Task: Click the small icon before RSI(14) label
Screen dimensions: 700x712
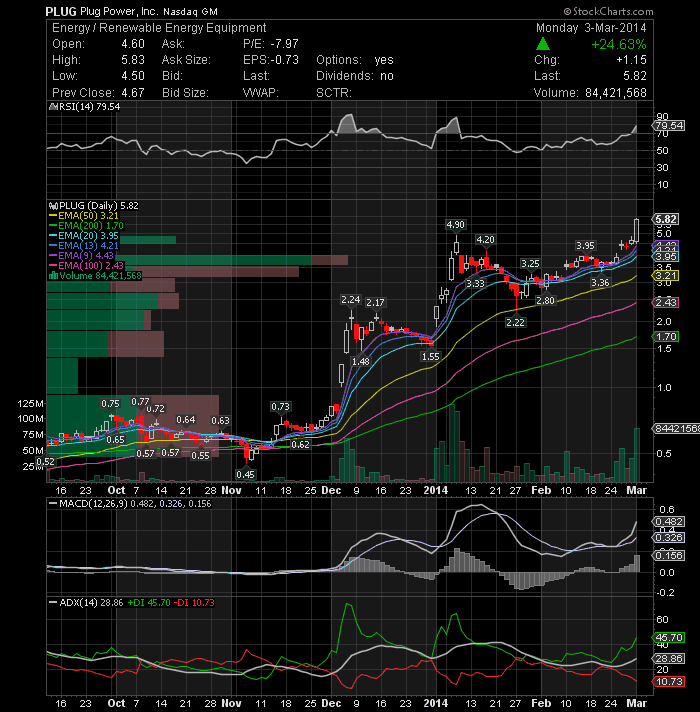Action: [x=52, y=107]
